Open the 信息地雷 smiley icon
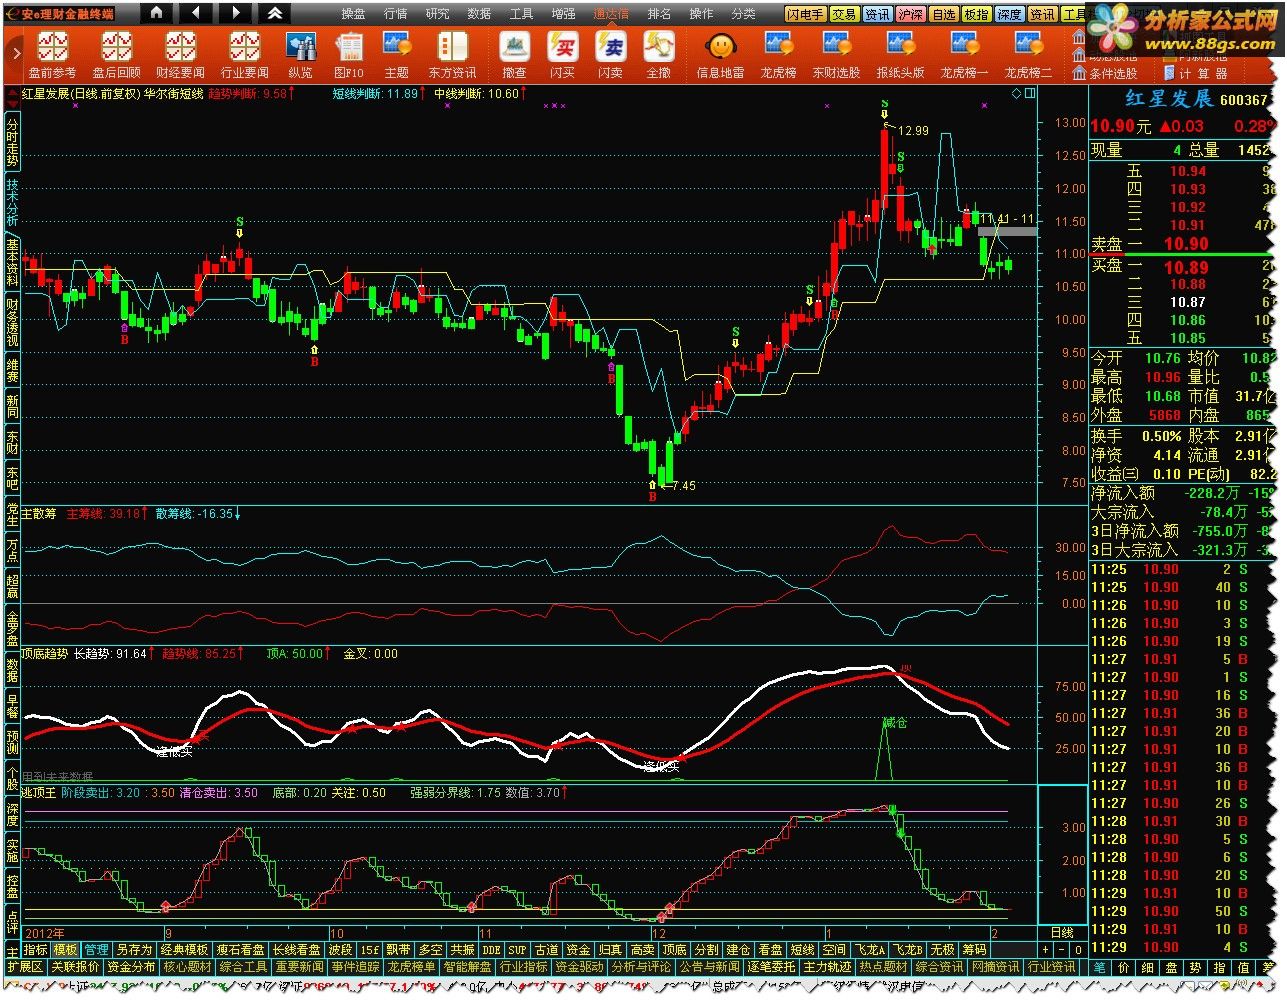1287x1002 pixels. click(720, 54)
